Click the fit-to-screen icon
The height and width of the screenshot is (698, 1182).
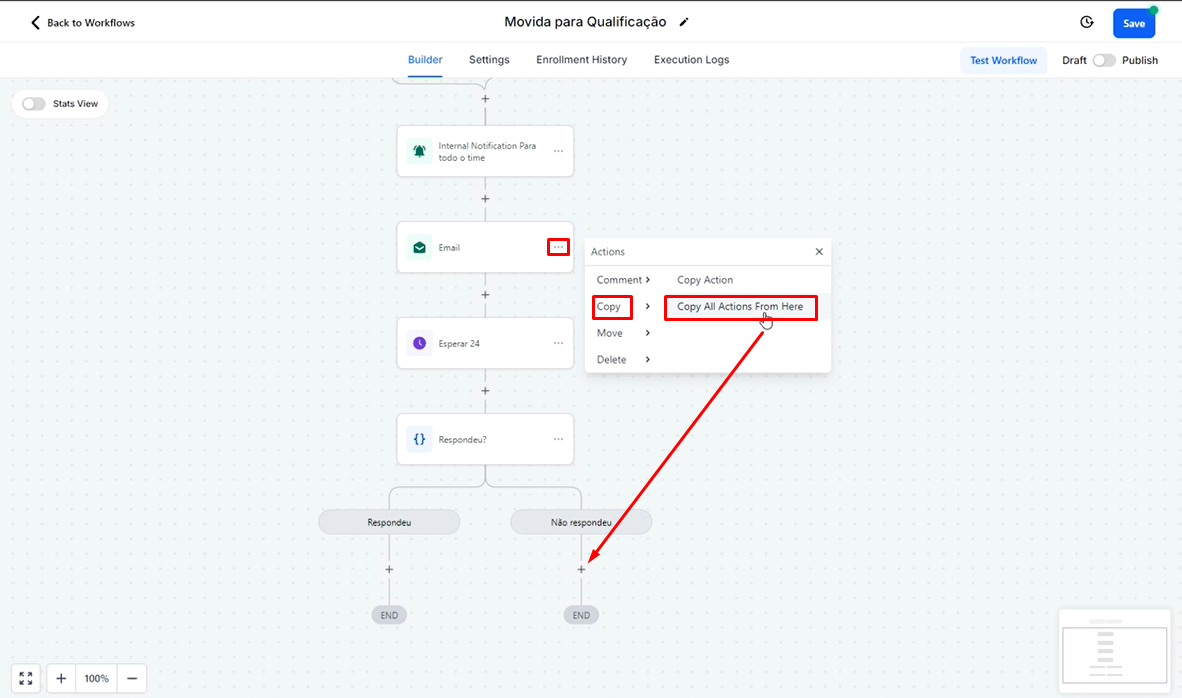pos(26,678)
